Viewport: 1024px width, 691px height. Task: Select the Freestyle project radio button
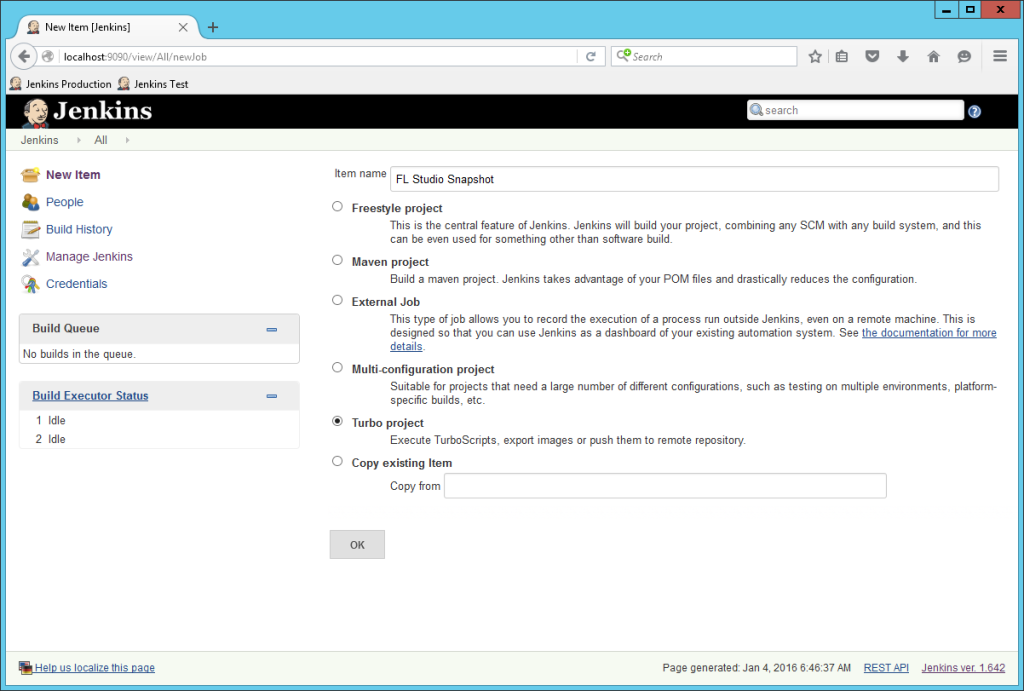coord(337,205)
